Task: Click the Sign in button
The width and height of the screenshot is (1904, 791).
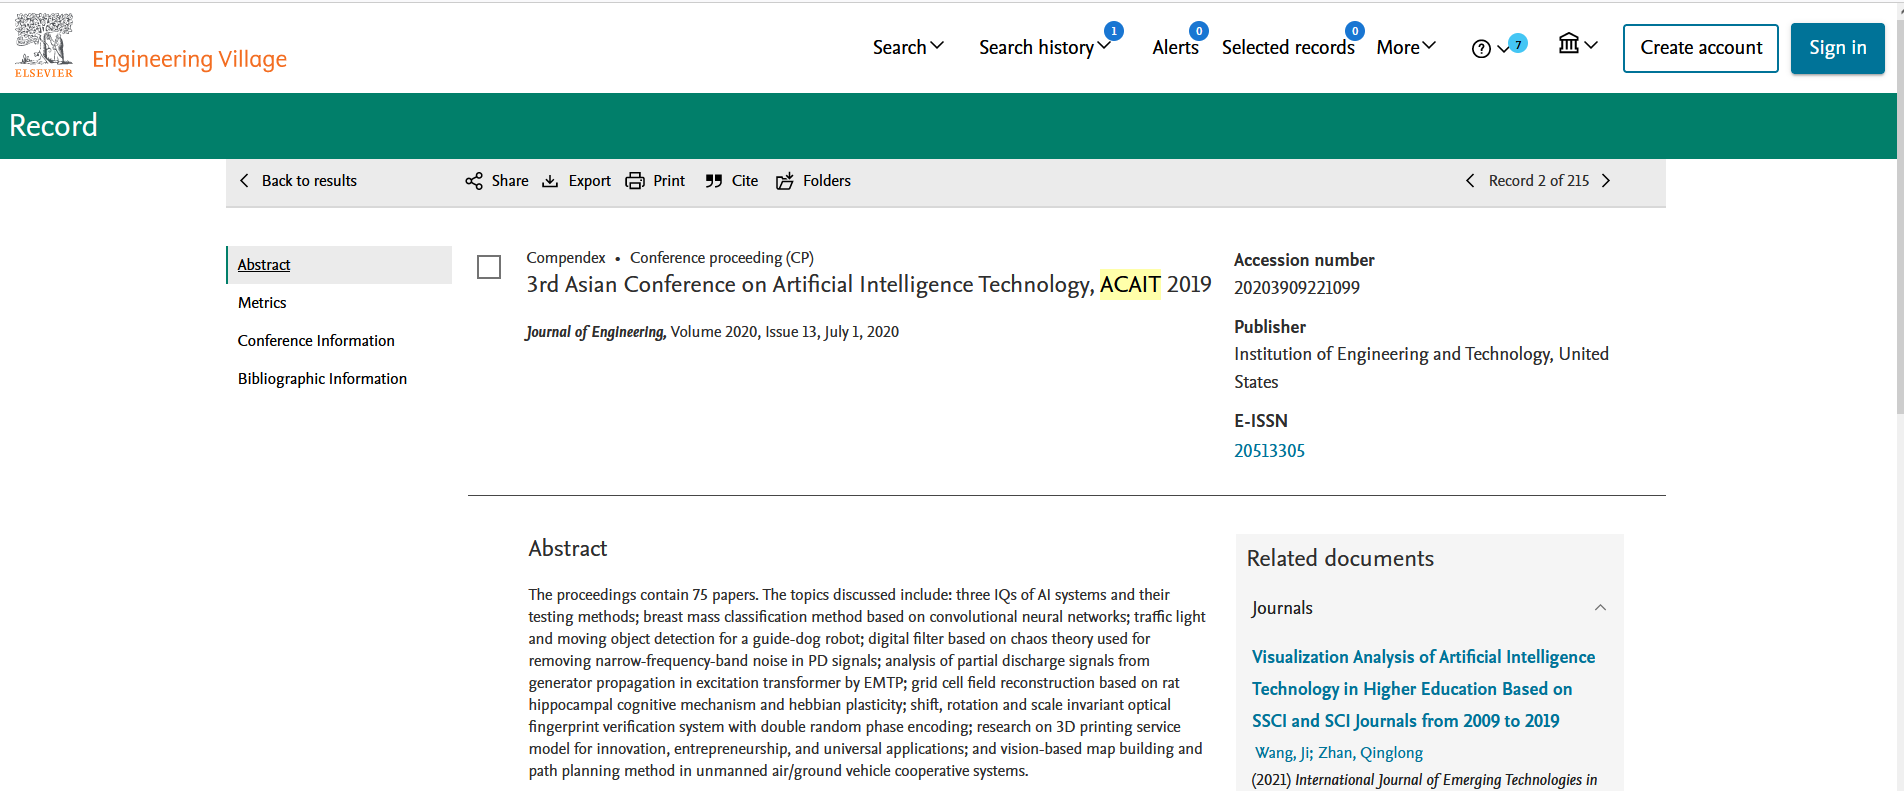Action: [1837, 48]
